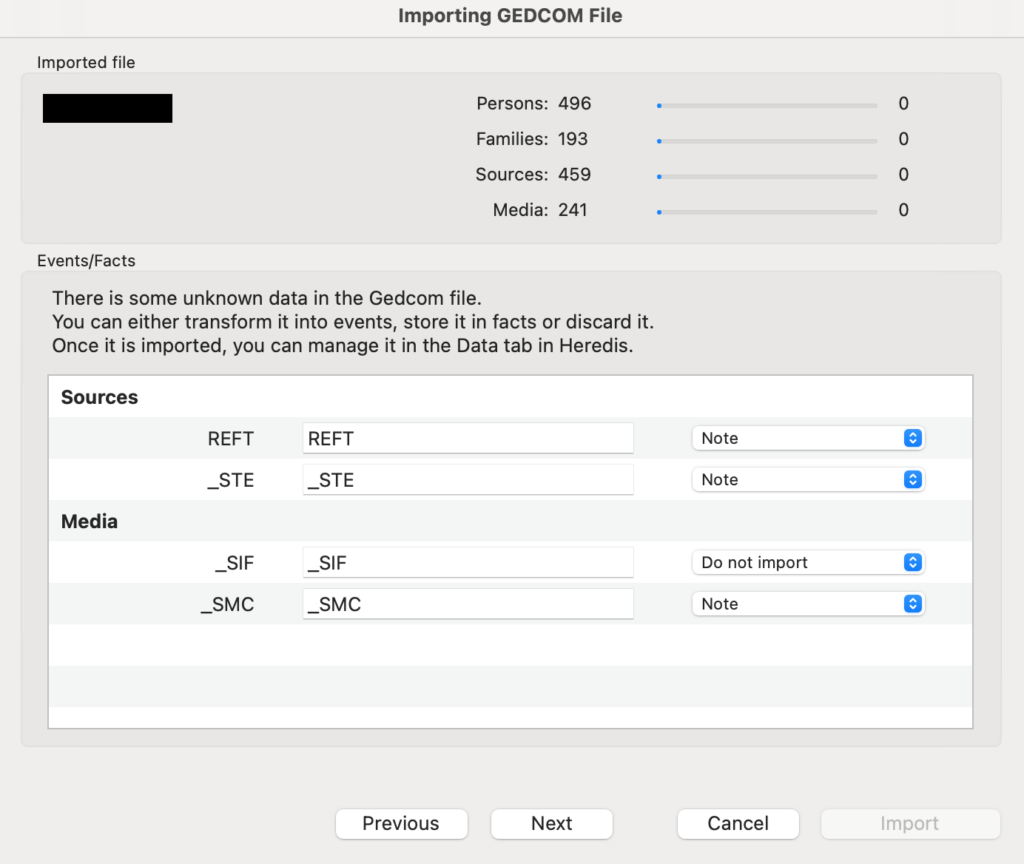Select the REFT text input field
Viewport: 1024px width, 864px height.
(x=467, y=438)
